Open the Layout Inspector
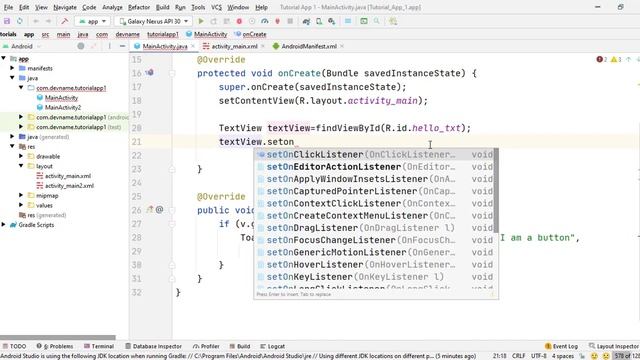The width and height of the screenshot is (640, 360). click(613, 346)
